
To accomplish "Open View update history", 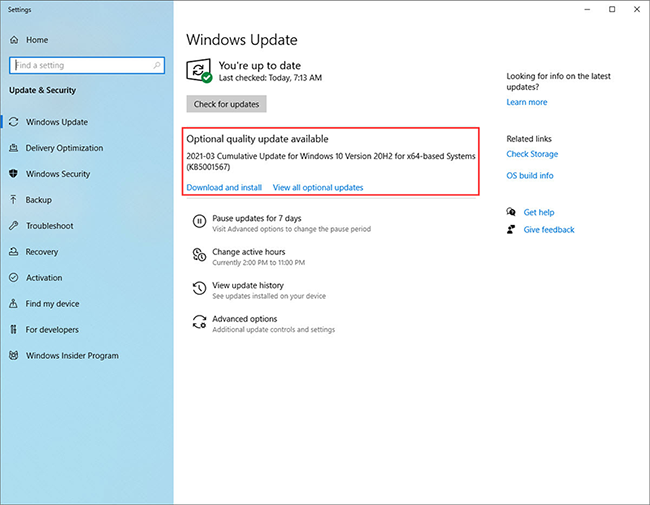I will pyautogui.click(x=248, y=285).
